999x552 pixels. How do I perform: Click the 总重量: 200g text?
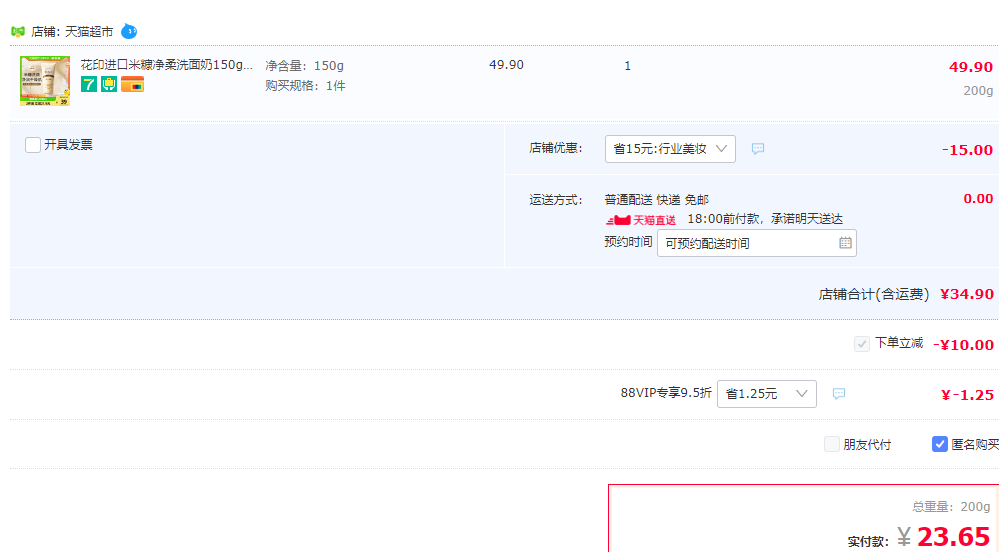tap(951, 507)
